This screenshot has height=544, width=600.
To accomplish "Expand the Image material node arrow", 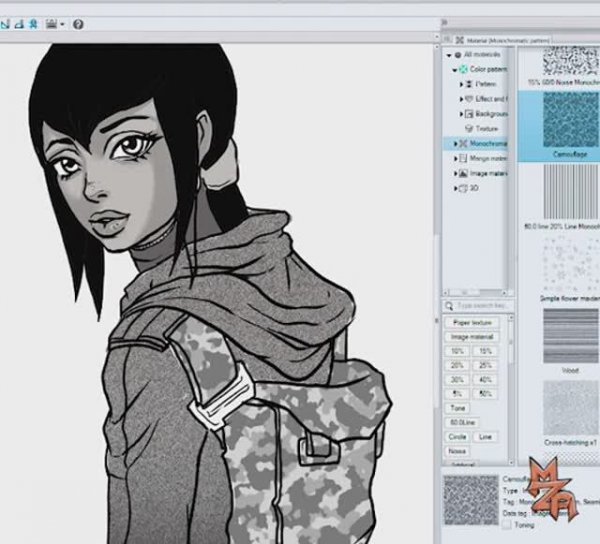I will tap(455, 173).
